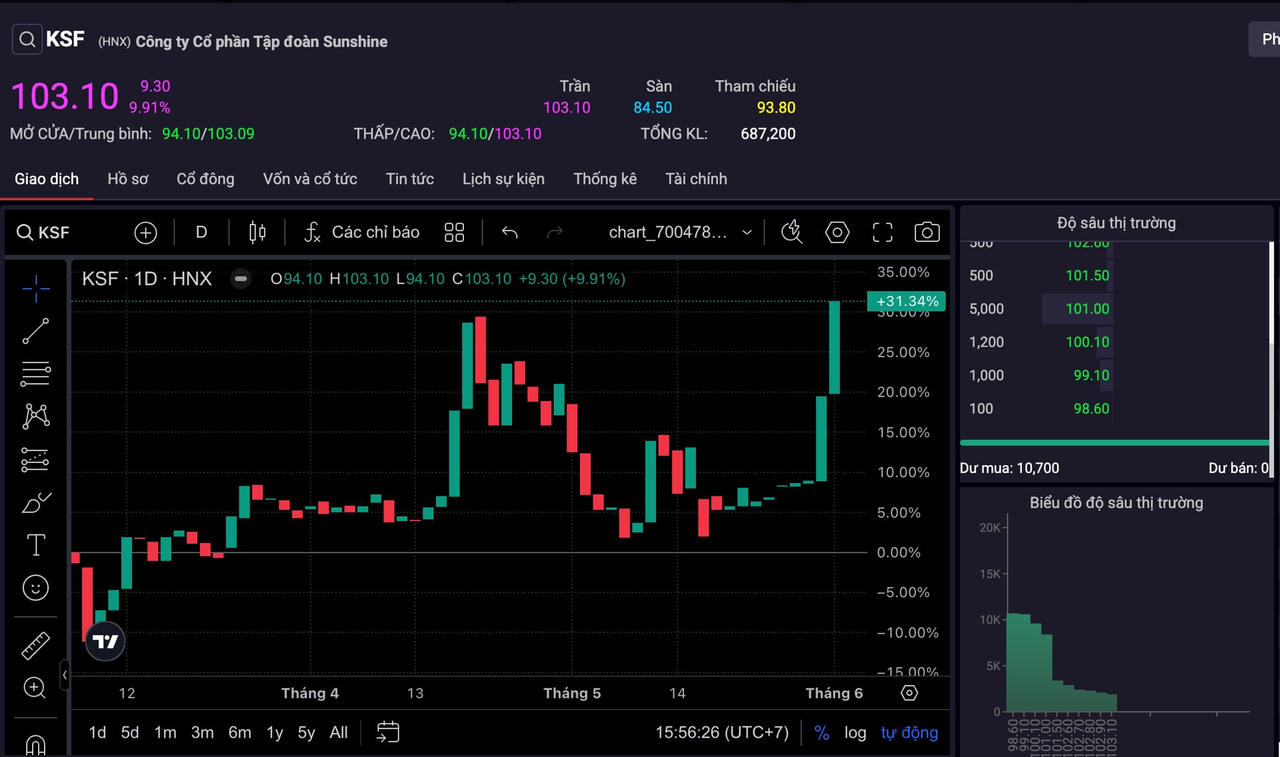
Task: Select the ruler measure tool
Action: [36, 646]
